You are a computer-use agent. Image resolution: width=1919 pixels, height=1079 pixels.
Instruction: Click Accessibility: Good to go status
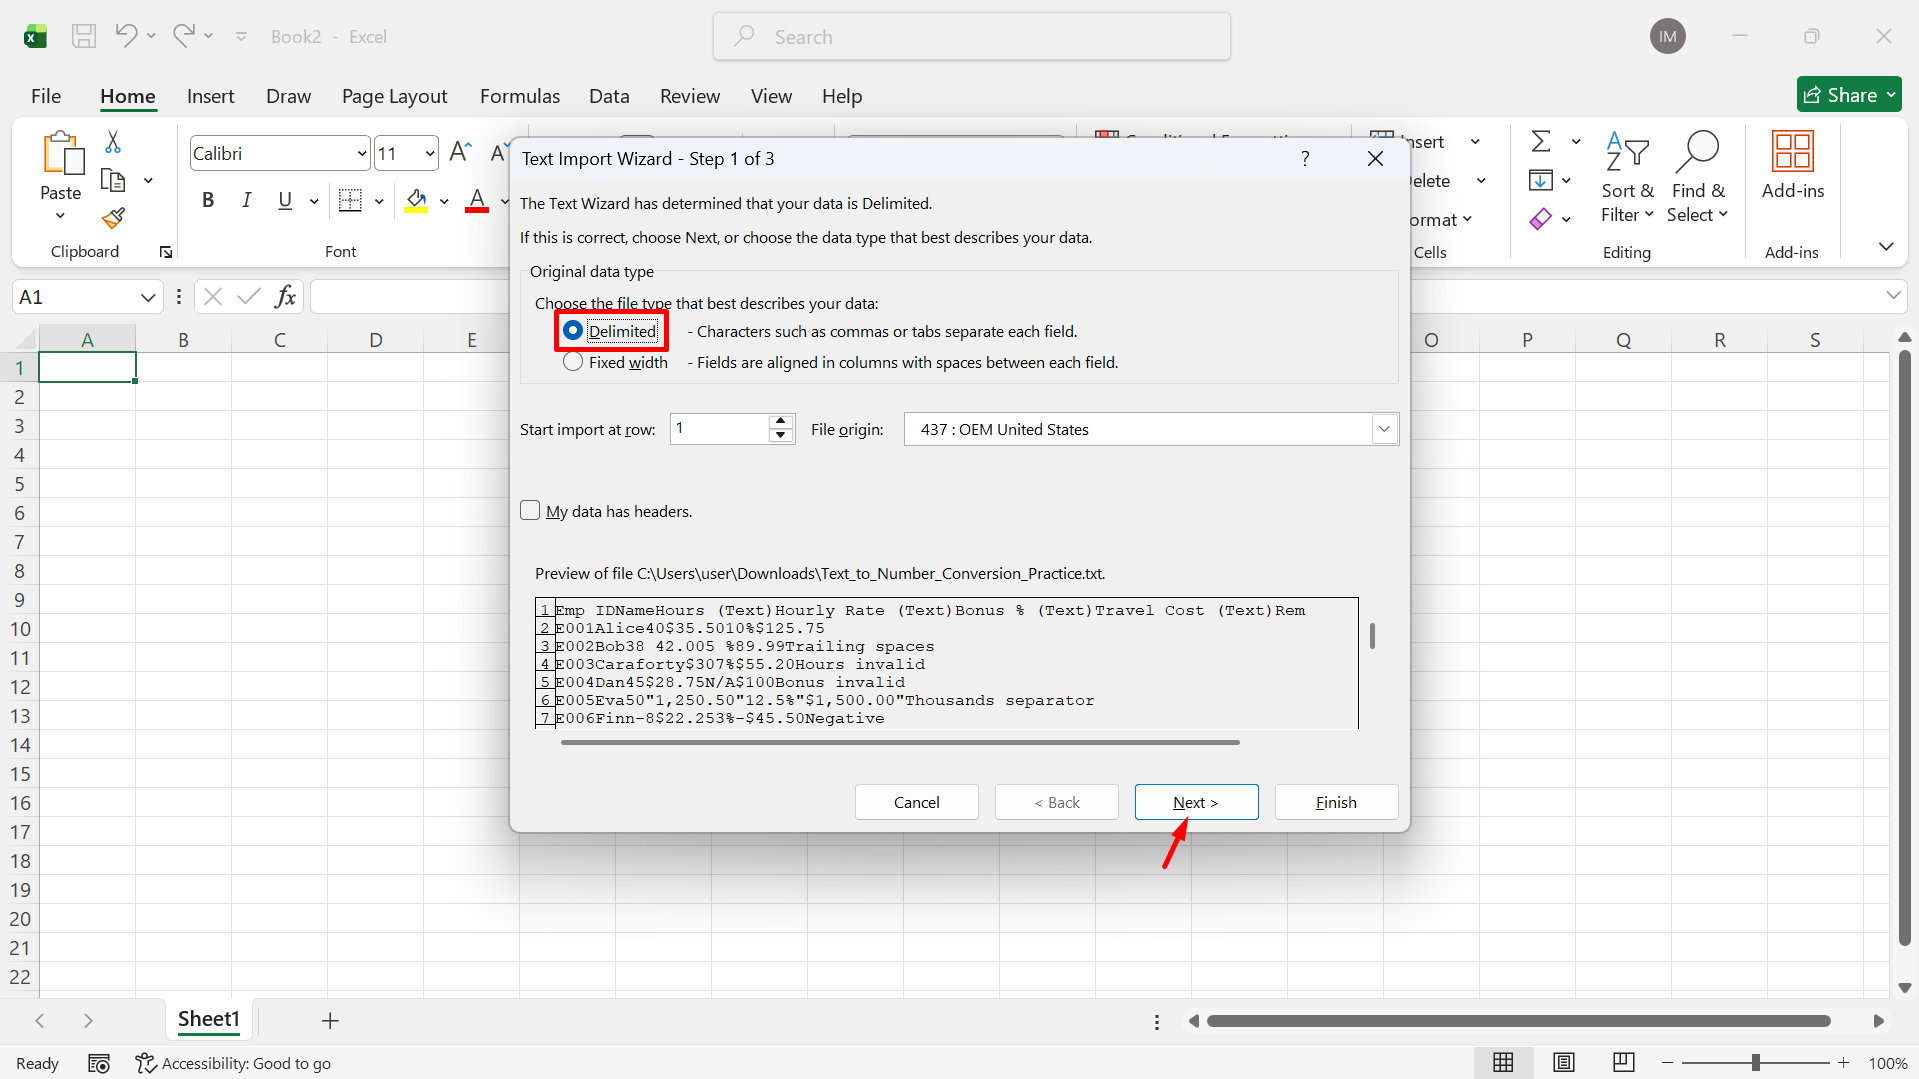[x=234, y=1063]
